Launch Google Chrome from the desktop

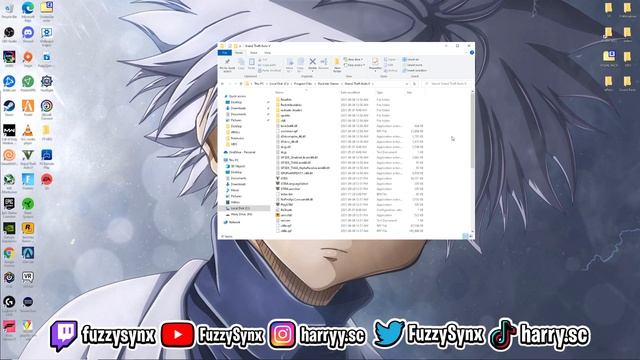[x=9, y=255]
